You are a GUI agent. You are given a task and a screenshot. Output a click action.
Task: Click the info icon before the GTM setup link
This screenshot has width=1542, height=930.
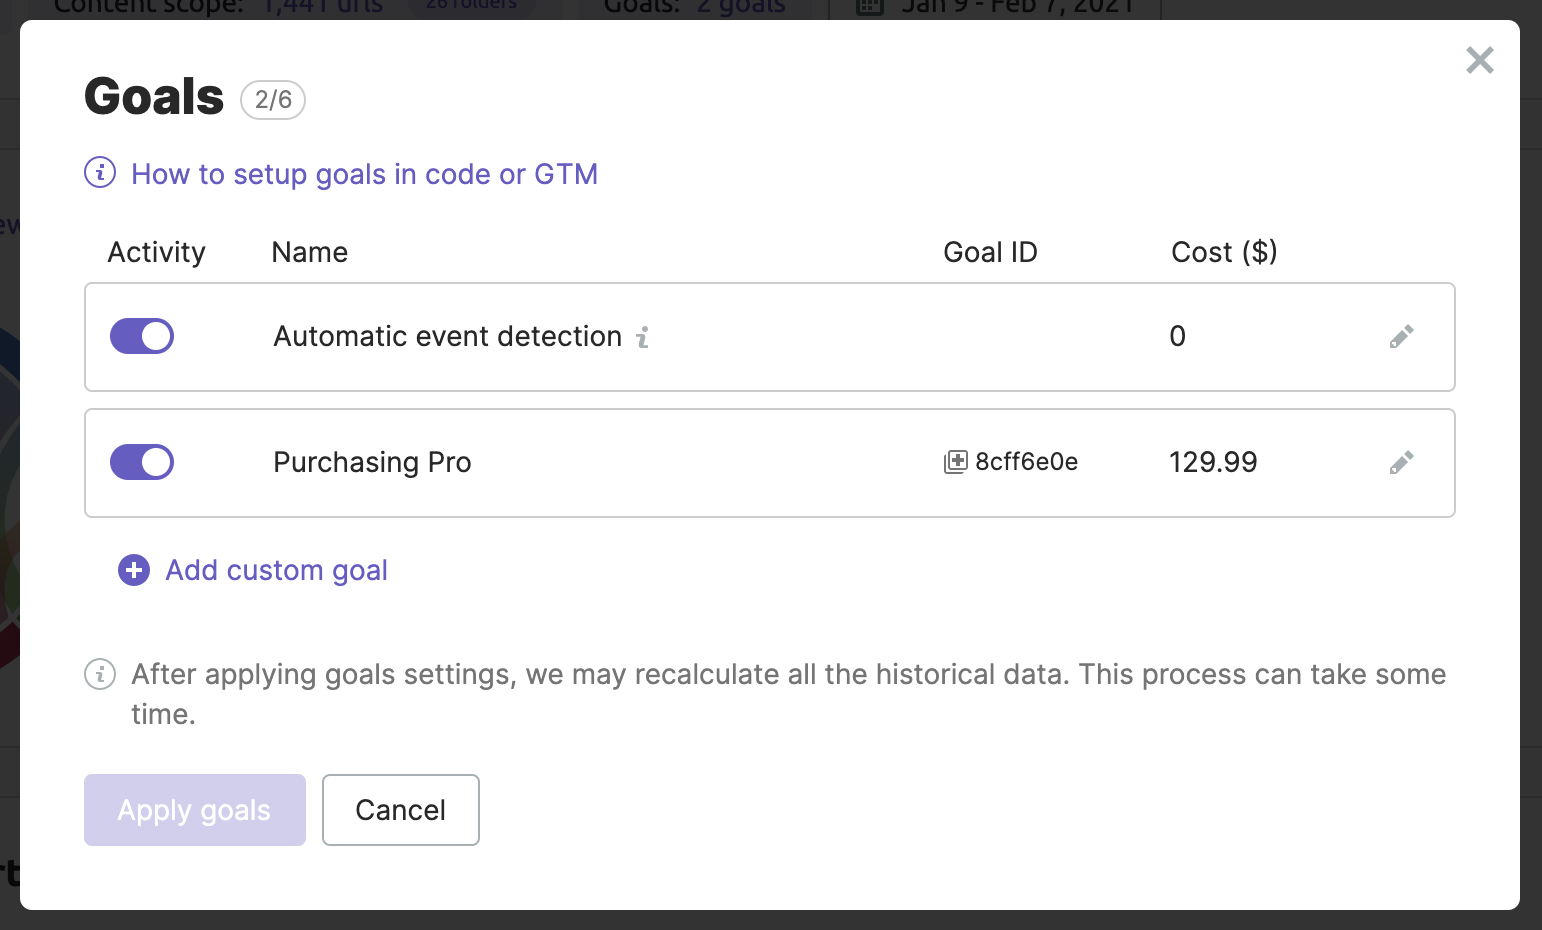pyautogui.click(x=99, y=173)
